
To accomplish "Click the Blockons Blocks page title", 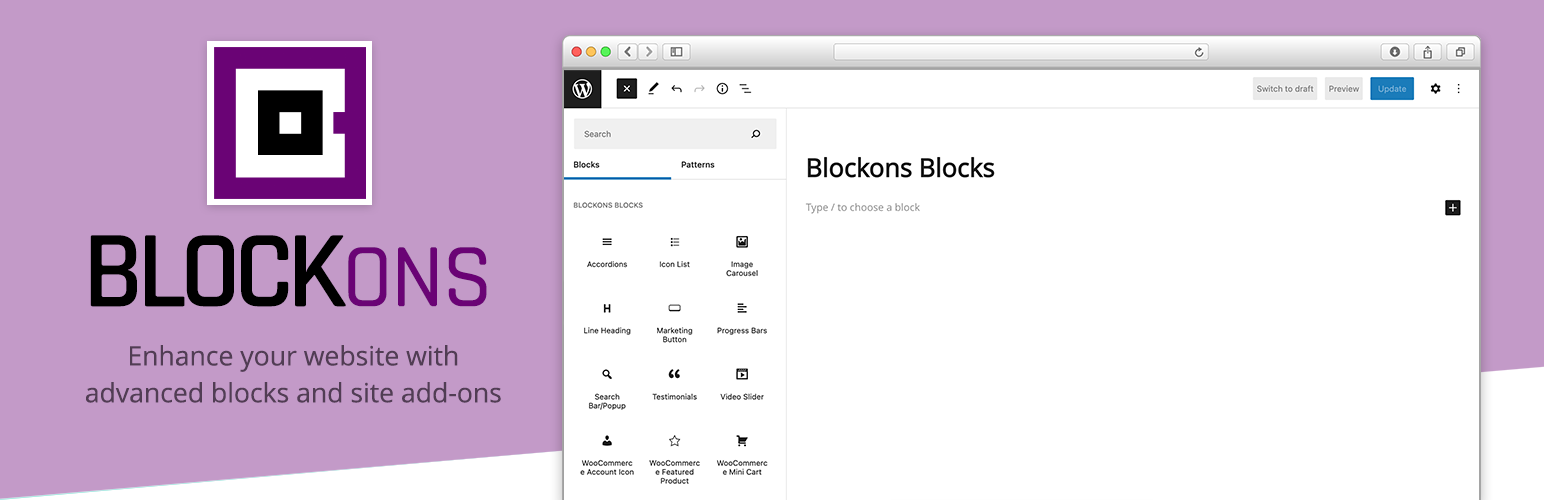I will click(x=900, y=168).
